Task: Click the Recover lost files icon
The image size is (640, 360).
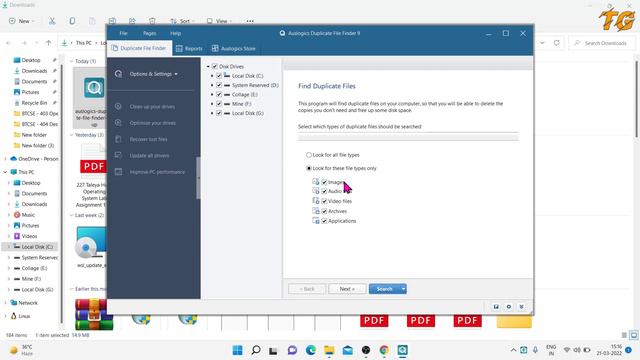Action: click(x=118, y=139)
